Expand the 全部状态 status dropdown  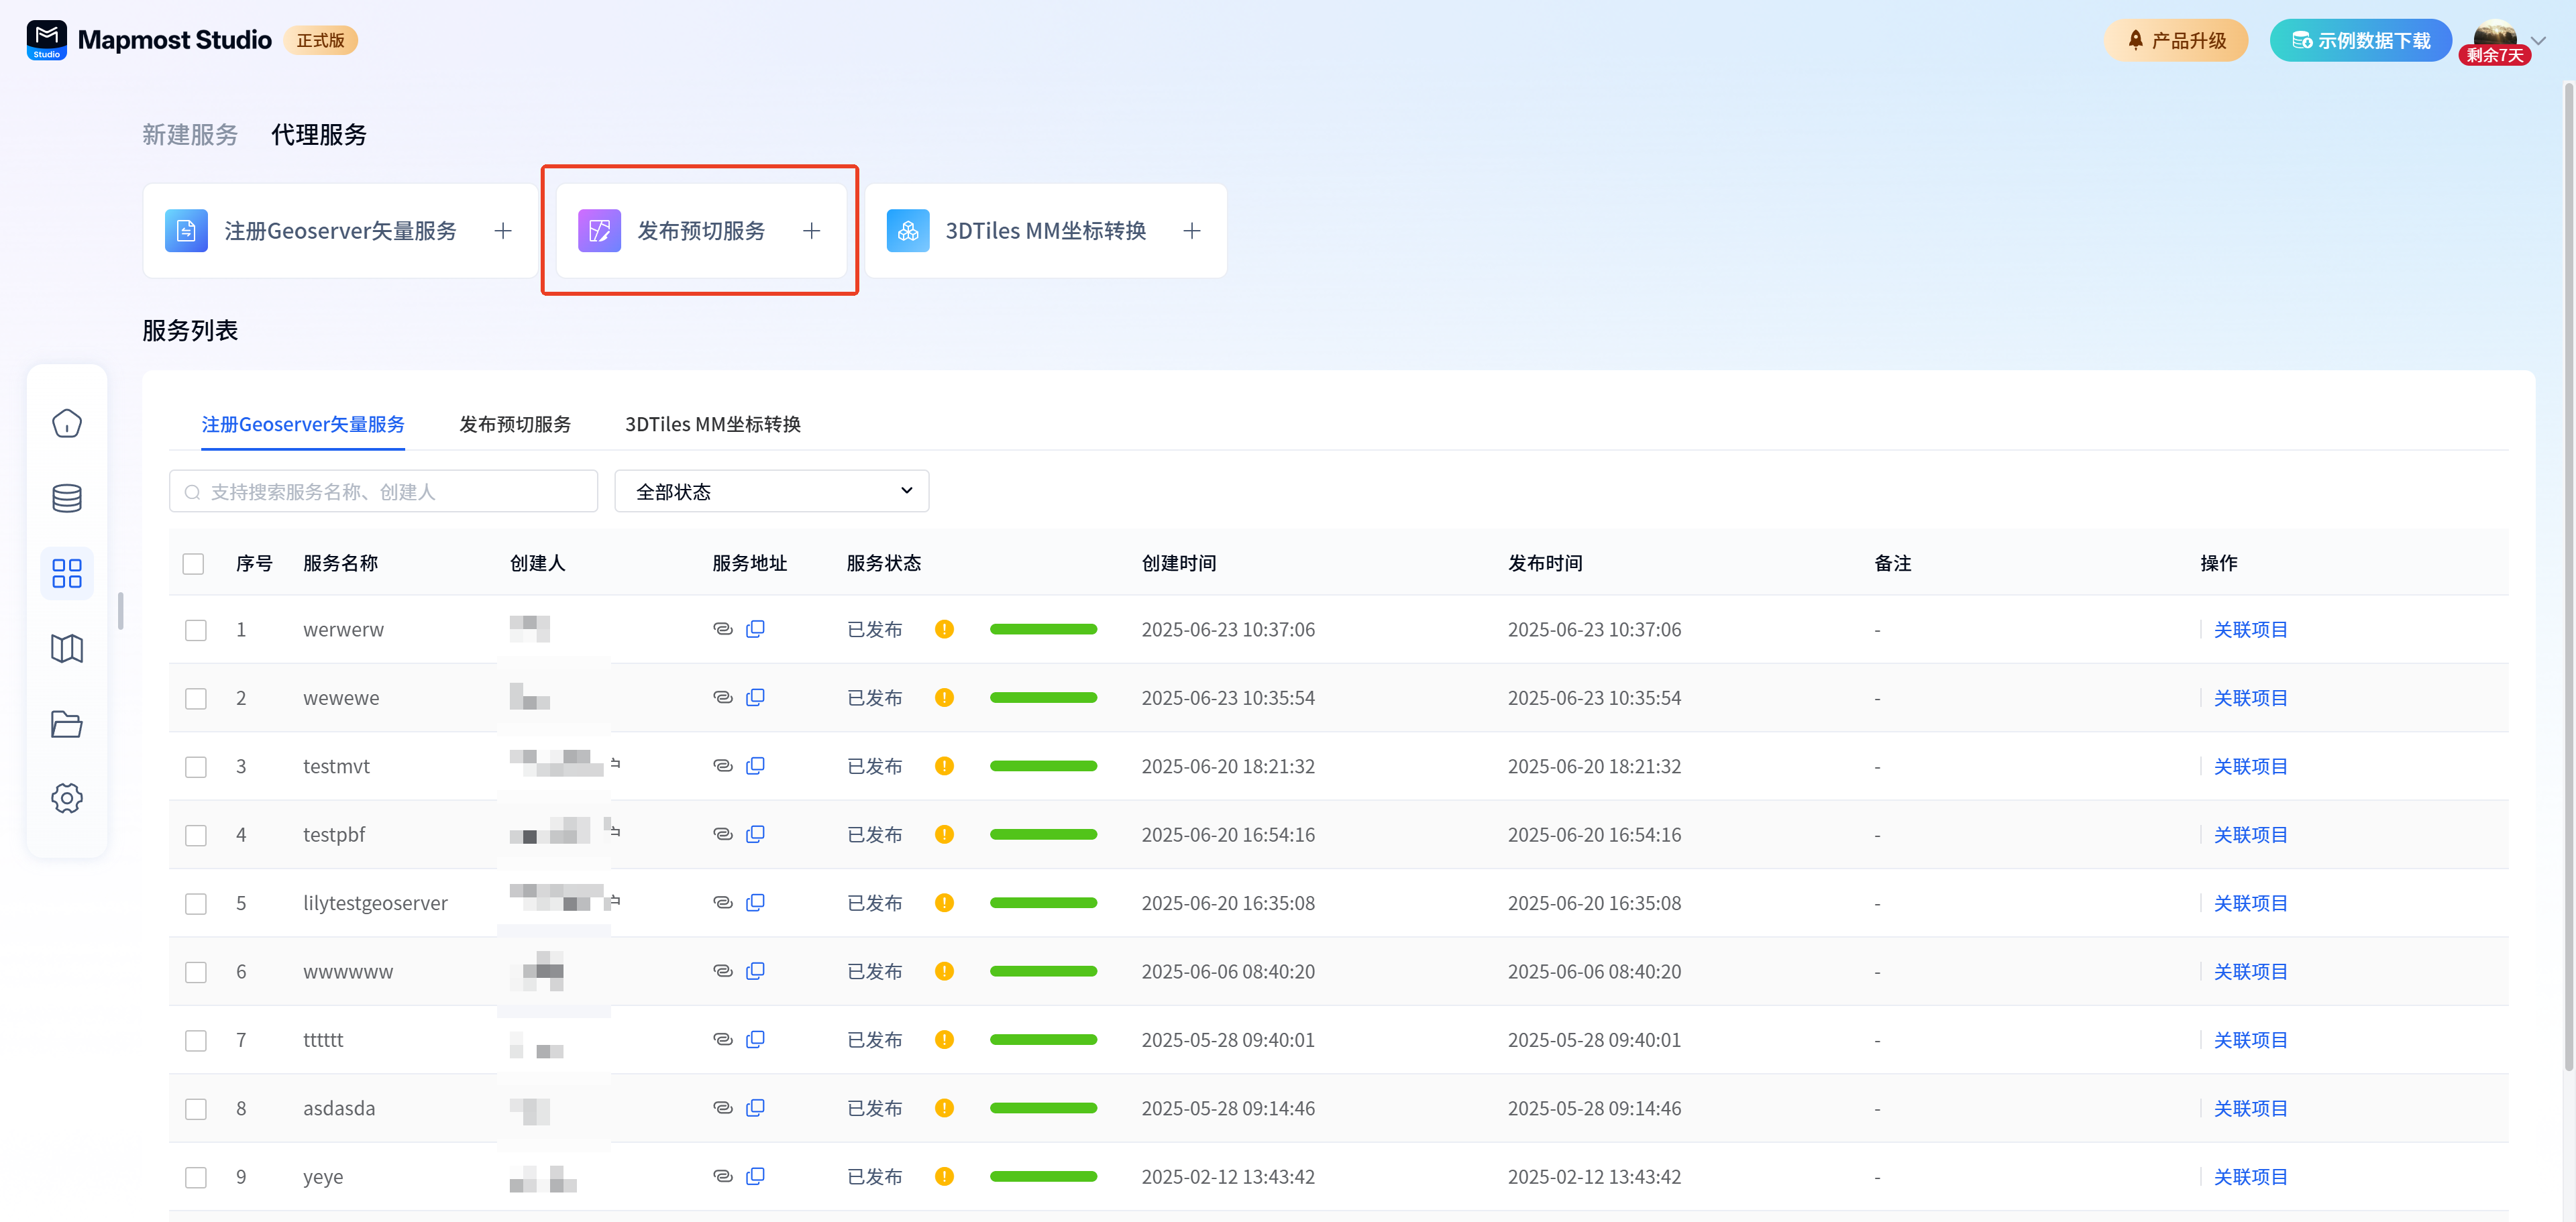point(771,491)
